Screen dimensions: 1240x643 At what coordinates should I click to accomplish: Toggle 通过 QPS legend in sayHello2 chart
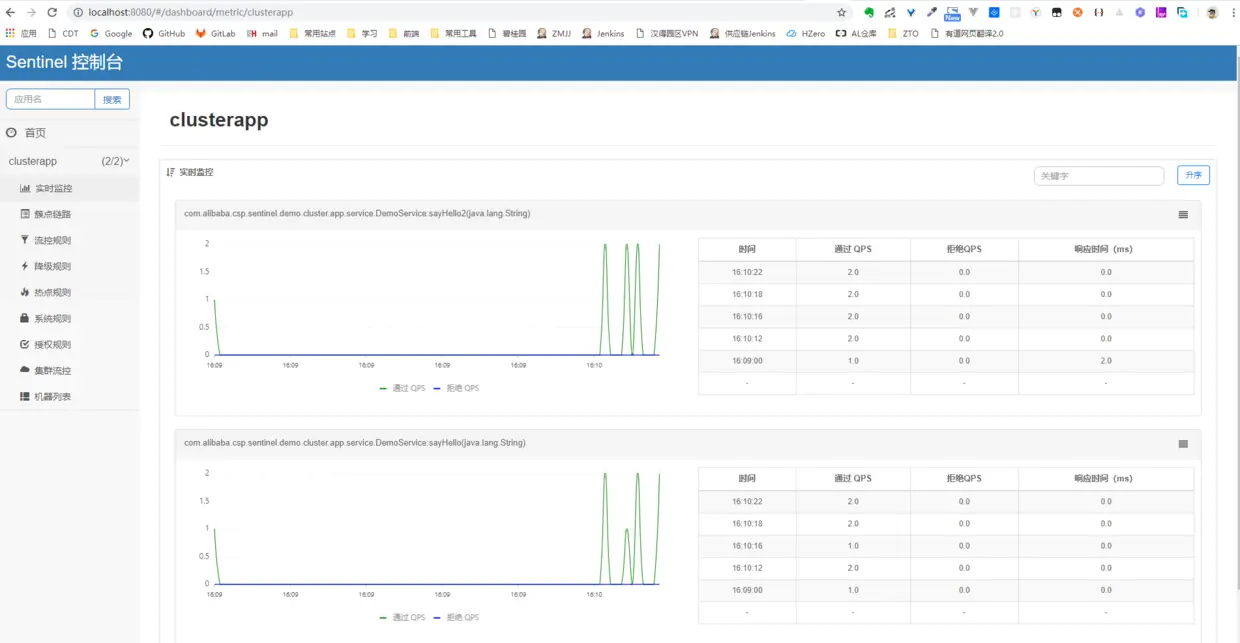point(402,388)
